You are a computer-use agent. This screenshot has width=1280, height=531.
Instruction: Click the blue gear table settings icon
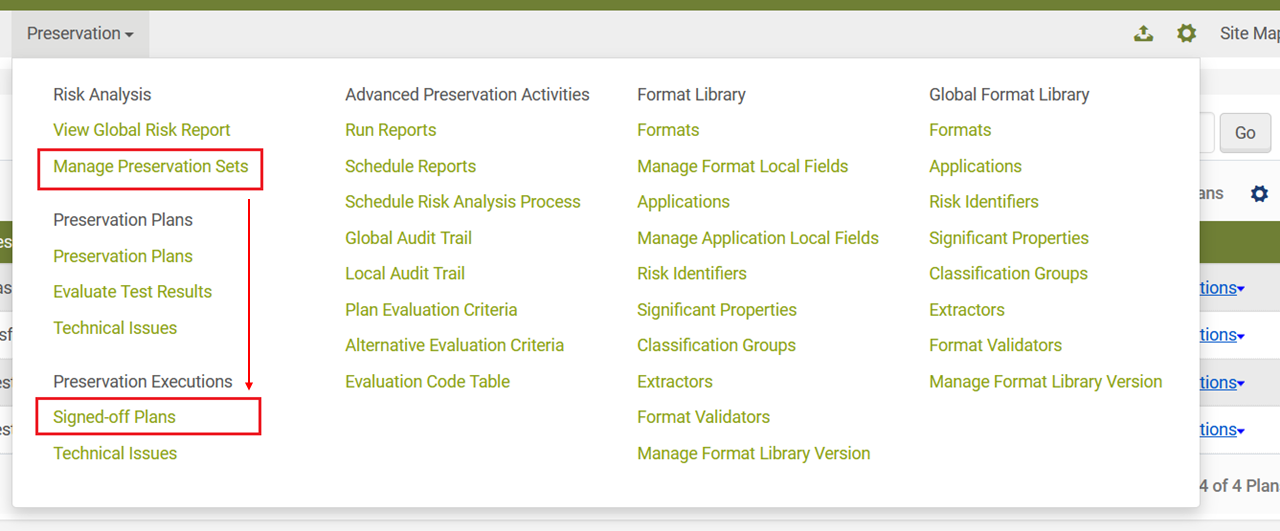point(1259,194)
